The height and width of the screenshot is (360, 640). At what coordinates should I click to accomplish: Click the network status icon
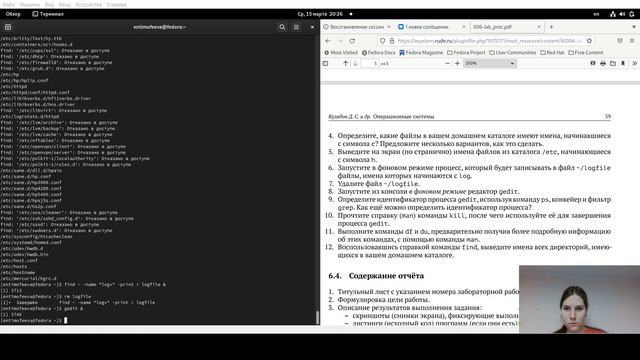coord(613,14)
